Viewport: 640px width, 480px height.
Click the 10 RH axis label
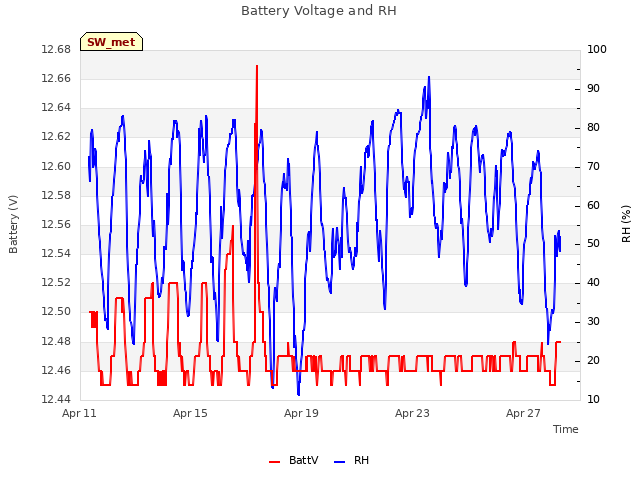593,399
